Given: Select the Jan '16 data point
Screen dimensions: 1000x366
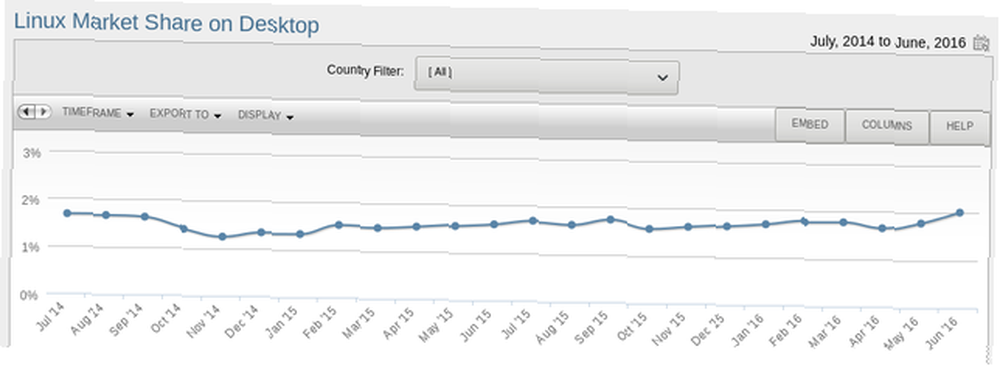Looking at the screenshot, I should coord(766,224).
